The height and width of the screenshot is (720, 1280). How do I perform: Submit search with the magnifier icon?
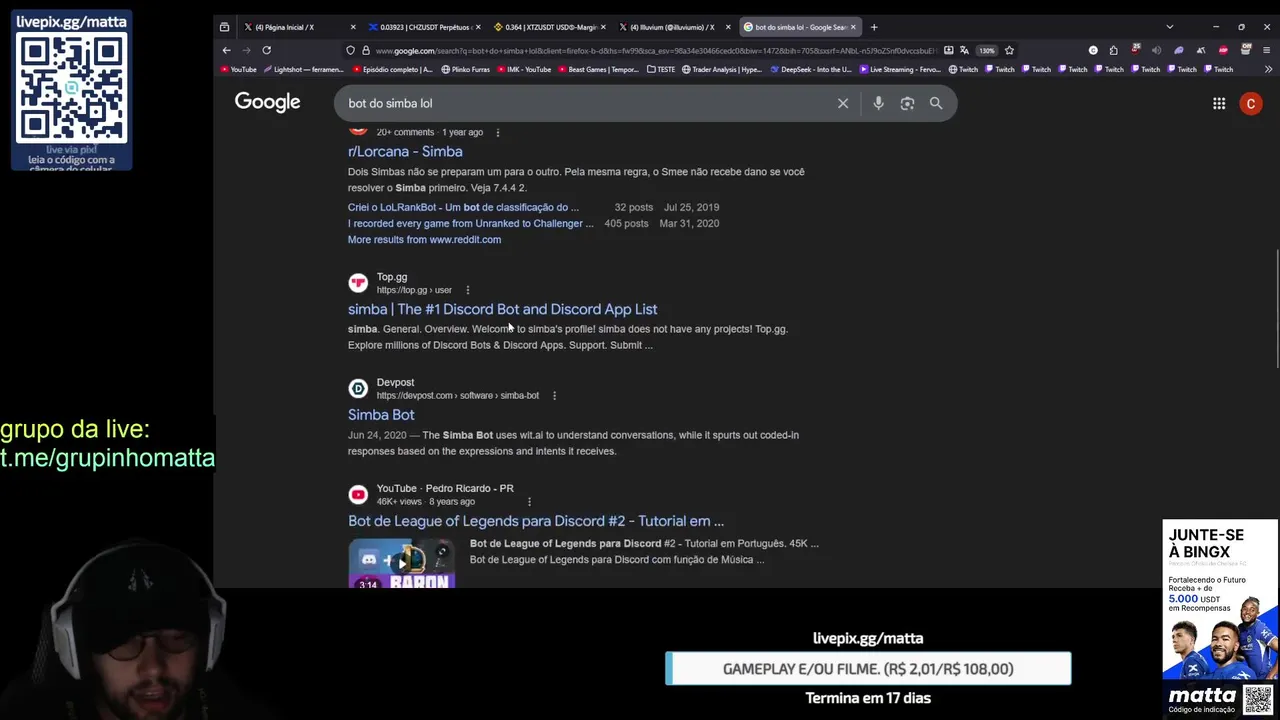[936, 103]
